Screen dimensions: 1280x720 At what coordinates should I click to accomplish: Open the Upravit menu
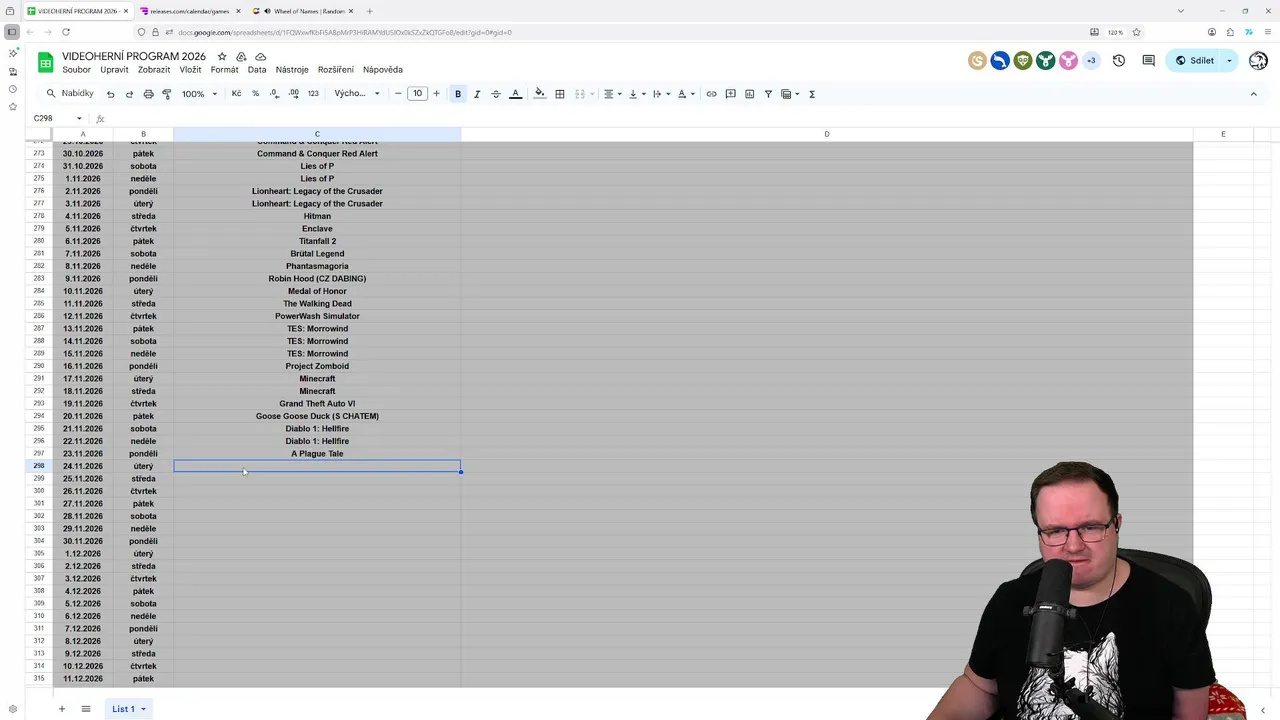(x=114, y=70)
